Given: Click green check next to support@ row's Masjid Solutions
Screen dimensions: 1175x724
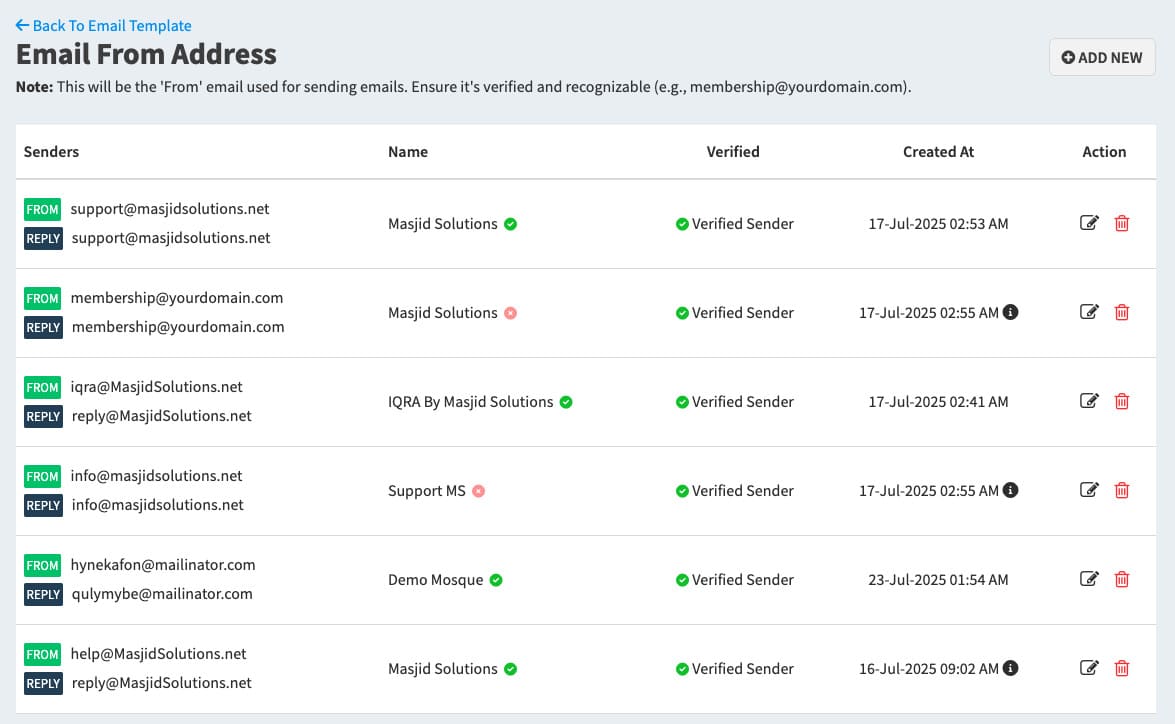Looking at the screenshot, I should pyautogui.click(x=510, y=224).
